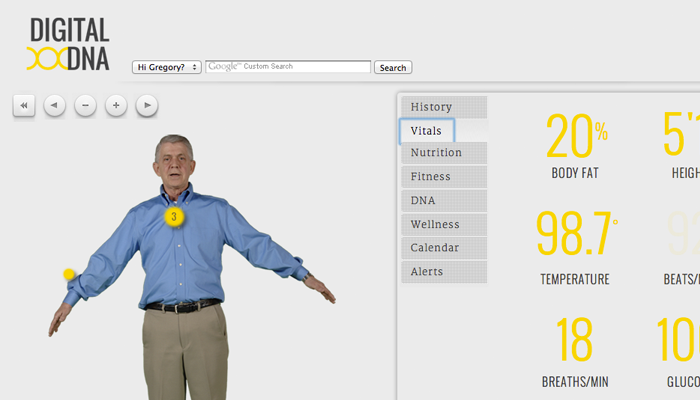
Task: Click the yellow marker numbered 3 on chest
Action: point(174,216)
